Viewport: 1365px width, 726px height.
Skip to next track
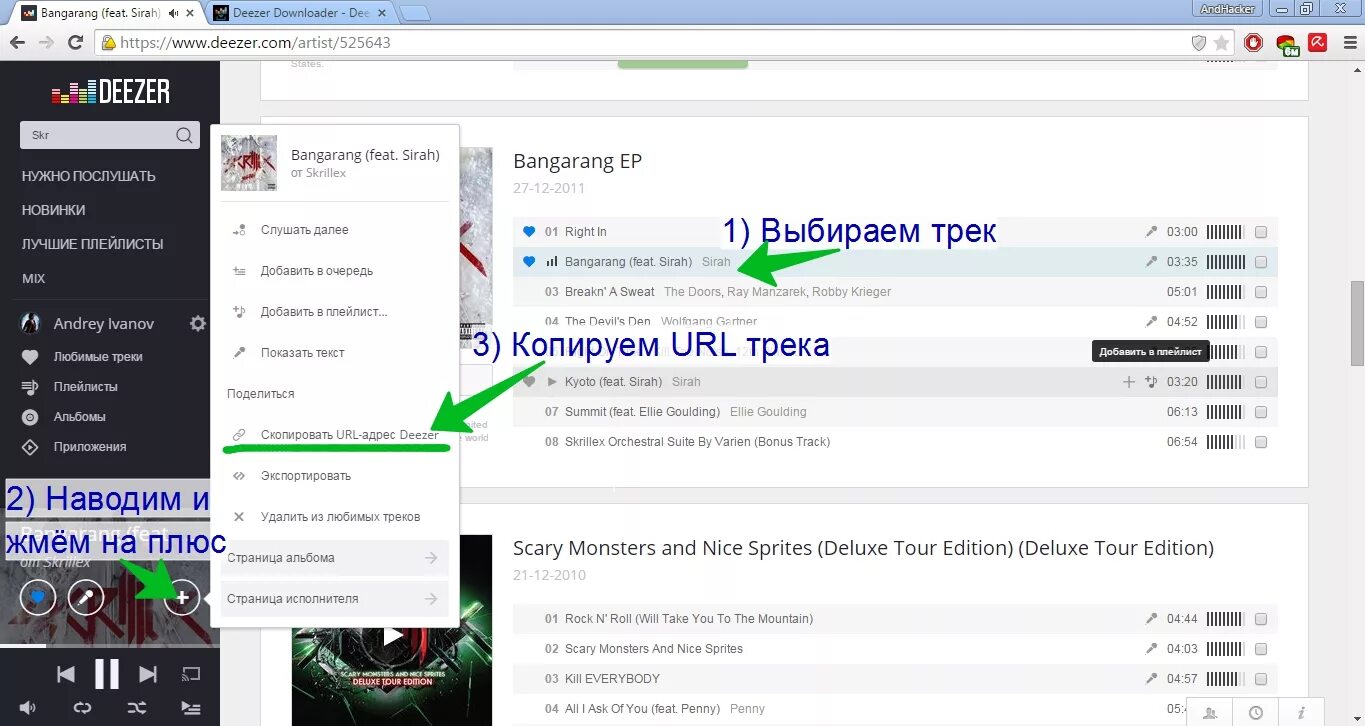click(148, 674)
